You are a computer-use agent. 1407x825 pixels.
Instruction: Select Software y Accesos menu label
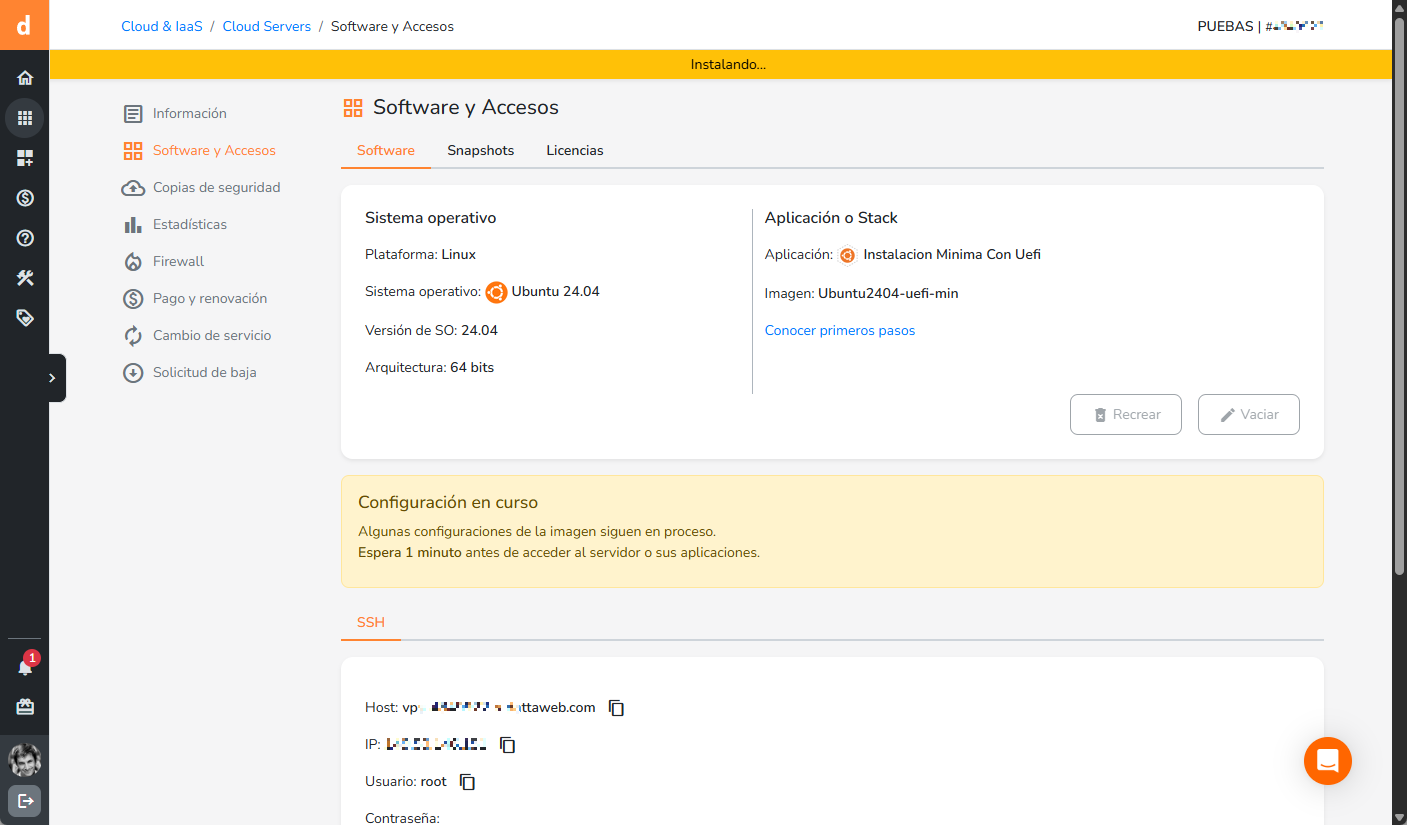point(214,151)
